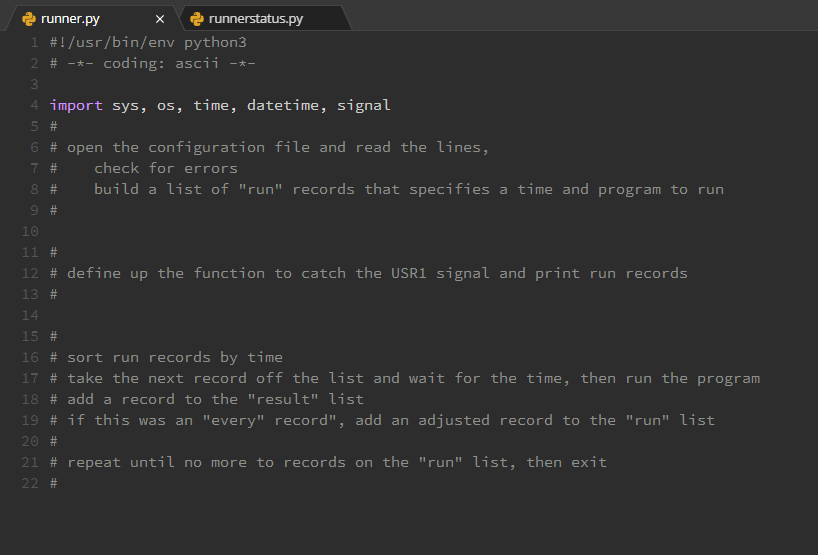Viewport: 818px width, 555px height.
Task: Select the runner.py tab label
Action: (x=70, y=19)
